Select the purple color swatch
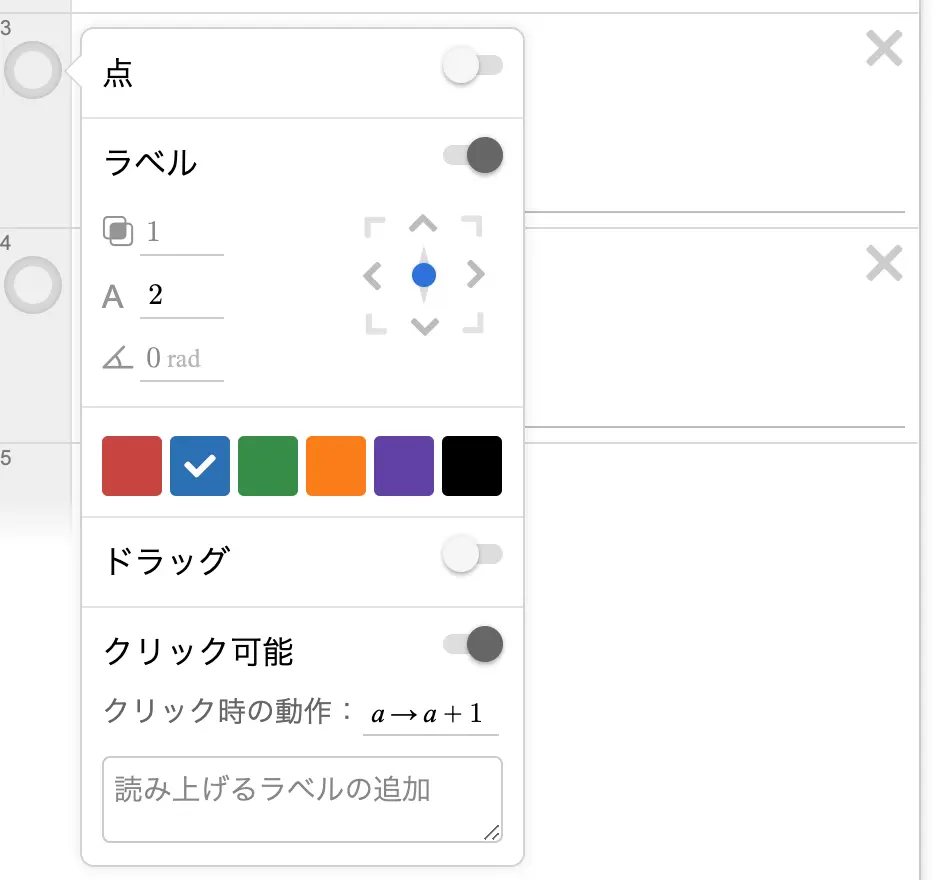940x880 pixels. (x=404, y=466)
